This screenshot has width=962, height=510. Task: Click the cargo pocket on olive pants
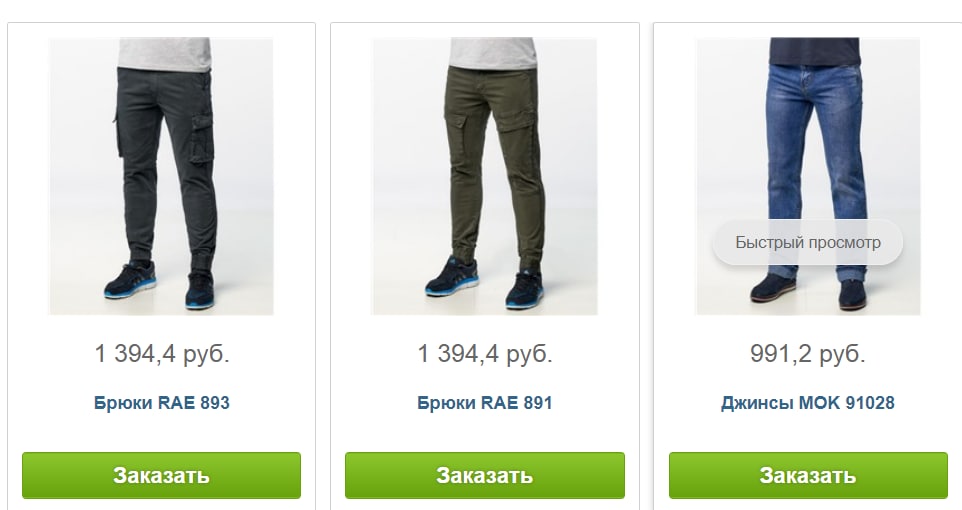point(516,131)
